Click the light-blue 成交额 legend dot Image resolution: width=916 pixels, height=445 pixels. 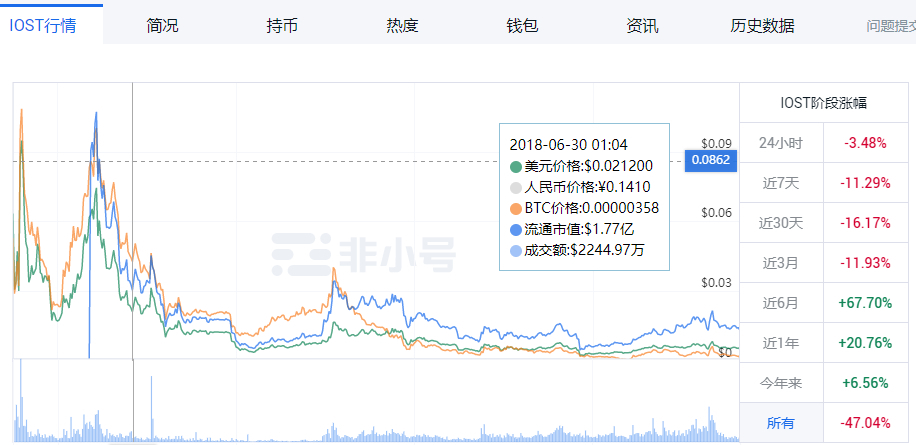516,250
